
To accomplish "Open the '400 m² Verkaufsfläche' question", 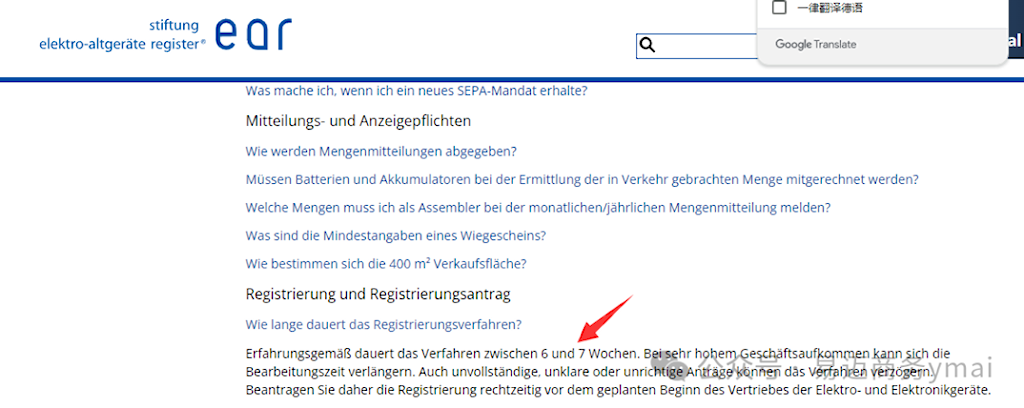I will pos(385,263).
